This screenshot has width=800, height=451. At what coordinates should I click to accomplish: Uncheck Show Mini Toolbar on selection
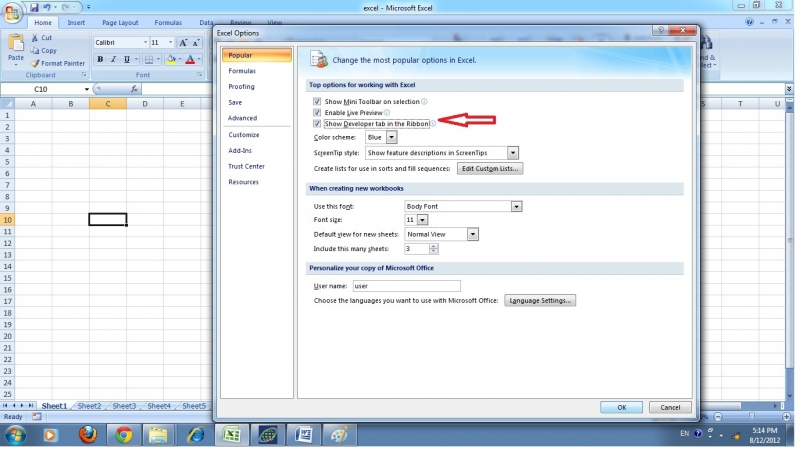click(317, 102)
